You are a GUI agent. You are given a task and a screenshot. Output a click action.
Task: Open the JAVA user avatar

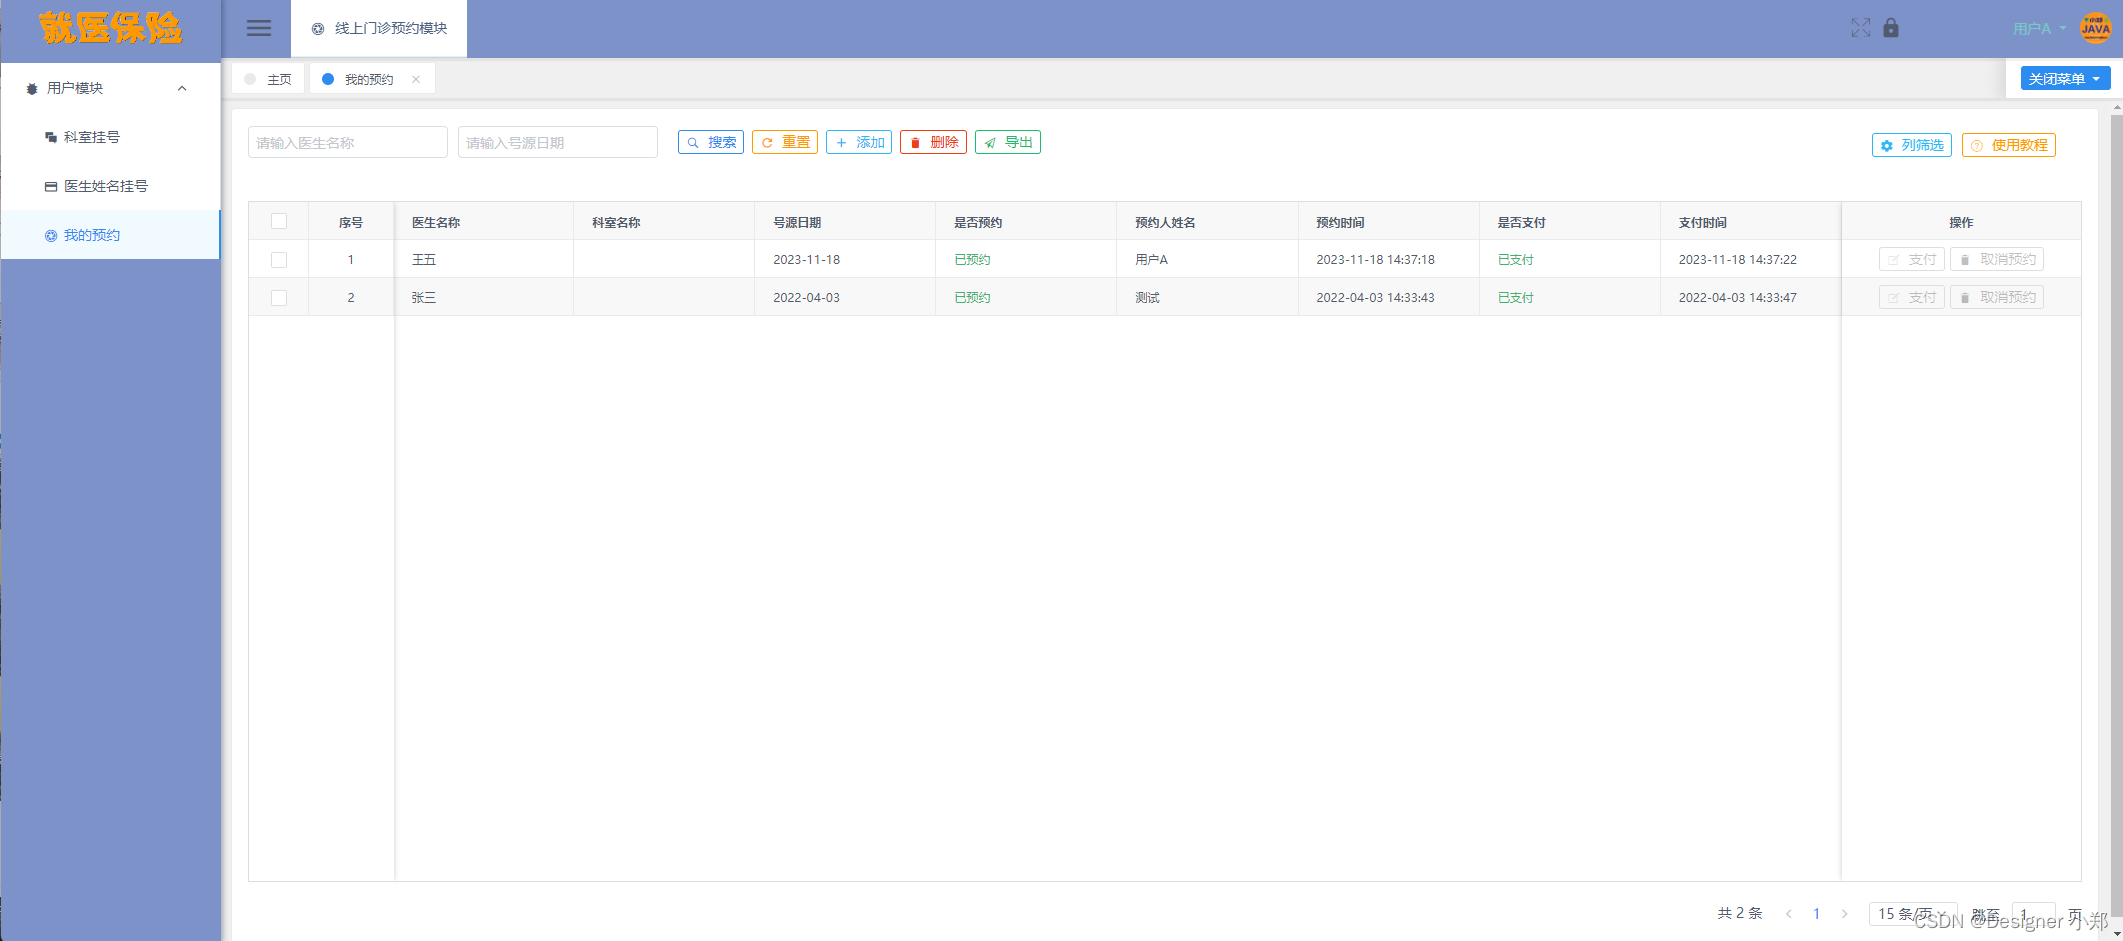click(2095, 28)
